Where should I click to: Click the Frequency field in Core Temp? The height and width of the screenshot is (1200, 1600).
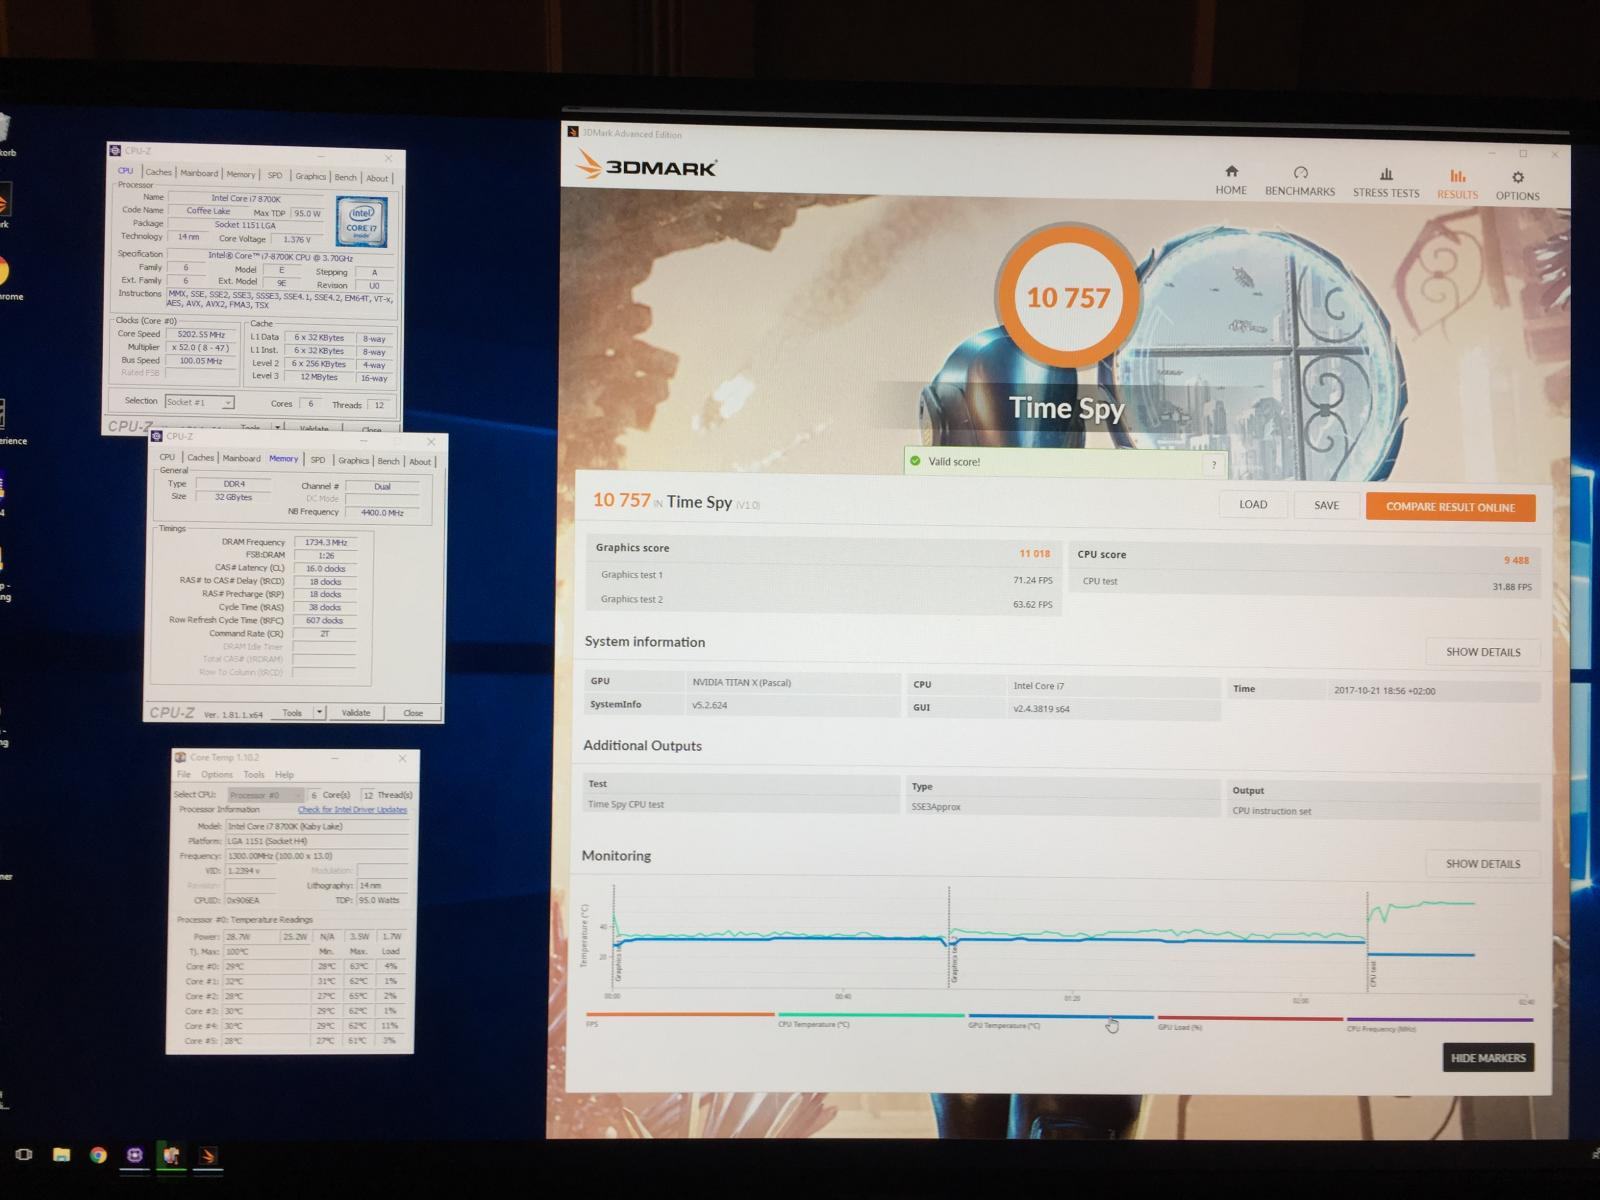pyautogui.click(x=317, y=856)
